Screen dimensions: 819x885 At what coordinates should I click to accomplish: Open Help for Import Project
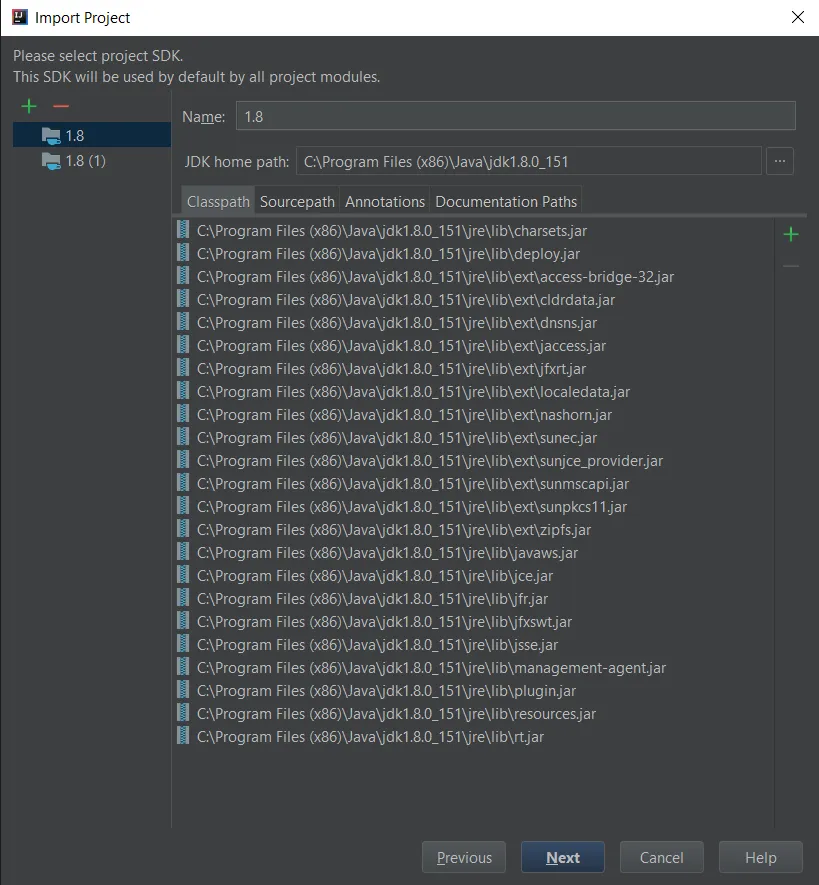[x=761, y=857]
